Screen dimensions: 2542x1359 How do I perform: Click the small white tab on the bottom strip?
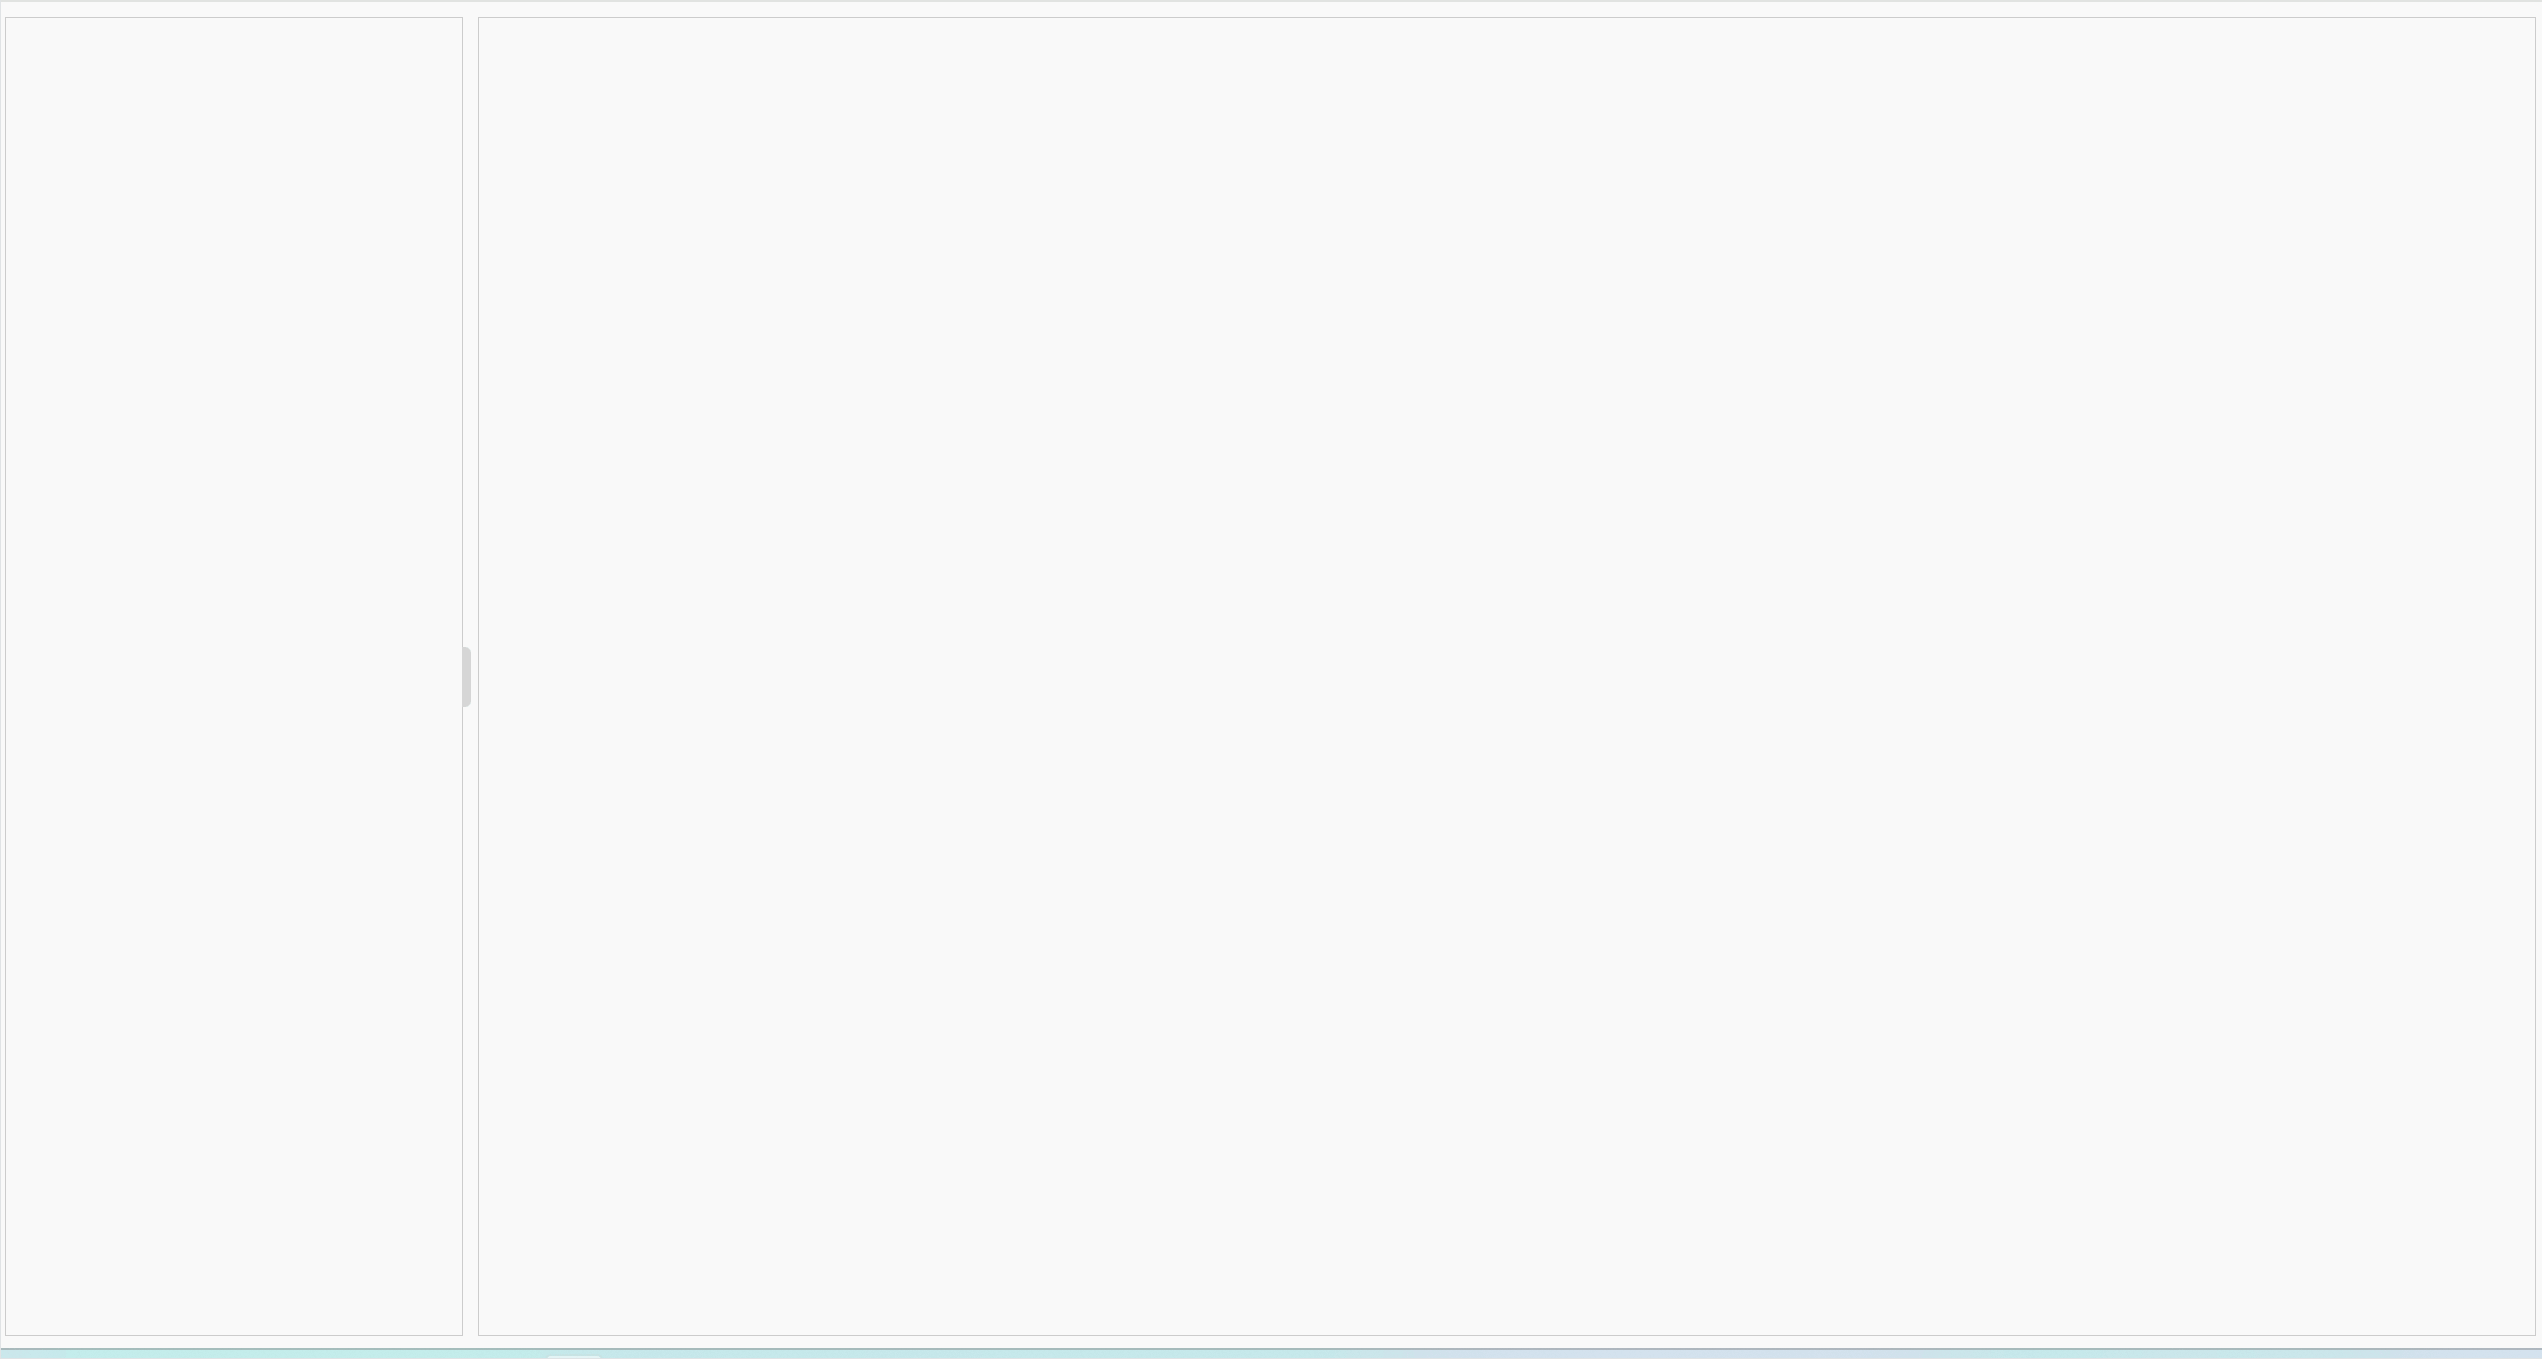[x=574, y=1357]
